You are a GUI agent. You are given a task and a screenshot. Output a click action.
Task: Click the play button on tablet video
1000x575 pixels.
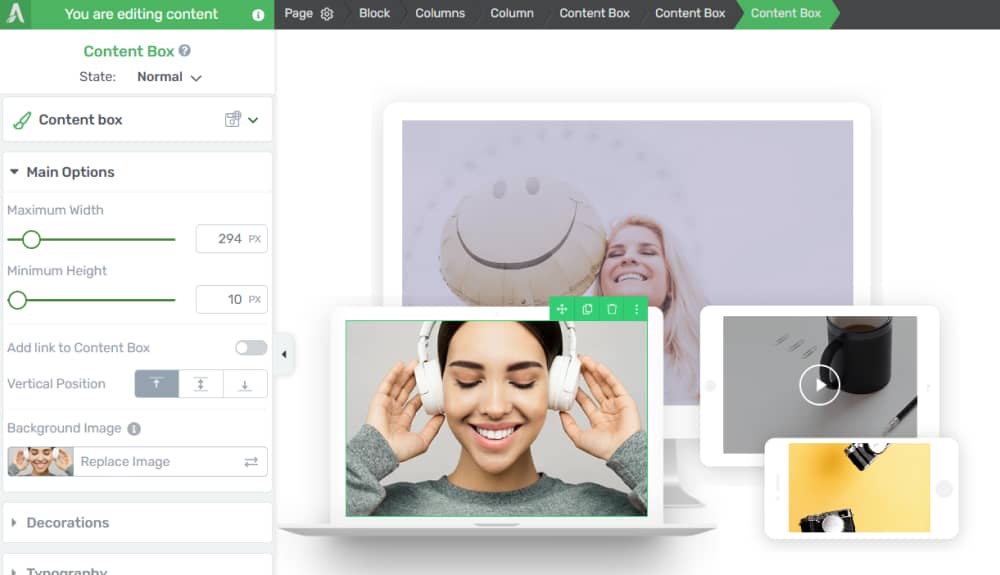(820, 384)
